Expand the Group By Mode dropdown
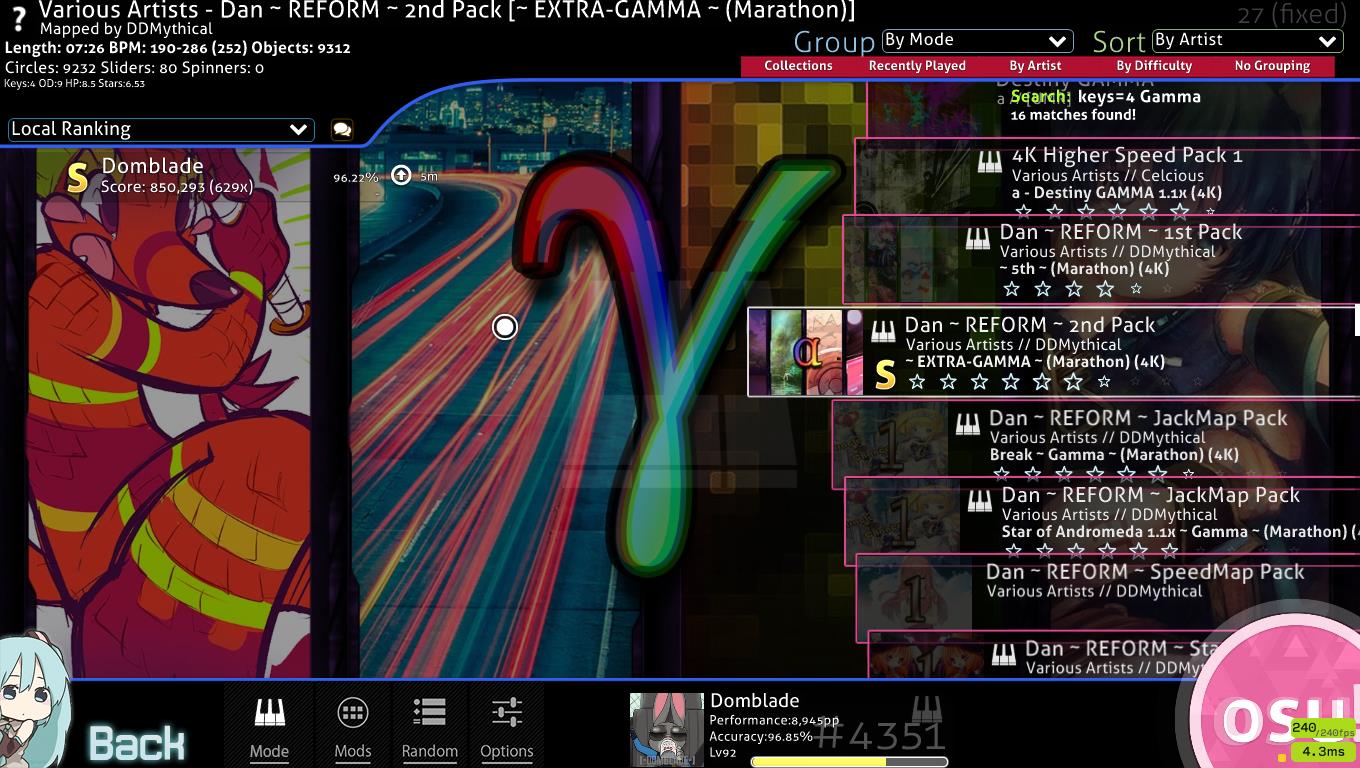The width and height of the screenshot is (1360, 768). coord(976,41)
